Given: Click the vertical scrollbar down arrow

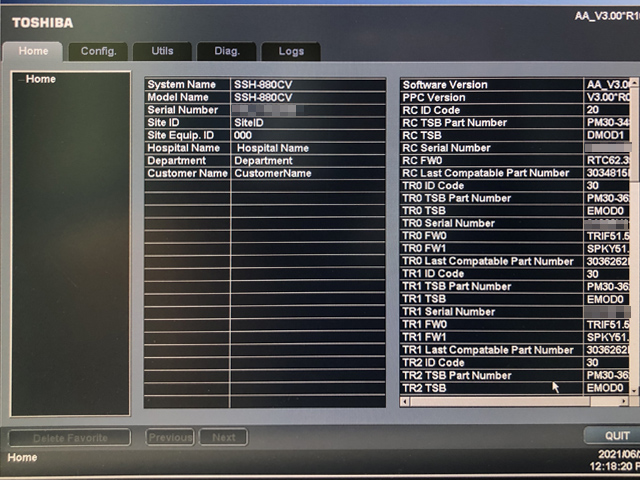Looking at the screenshot, I should pyautogui.click(x=634, y=391).
